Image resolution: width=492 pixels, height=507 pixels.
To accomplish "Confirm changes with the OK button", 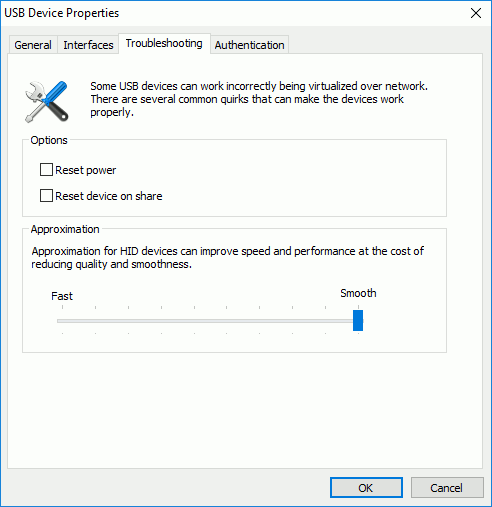I will (366, 488).
